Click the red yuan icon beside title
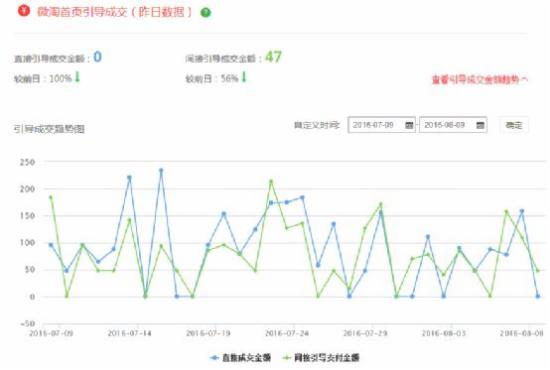 [x=24, y=10]
